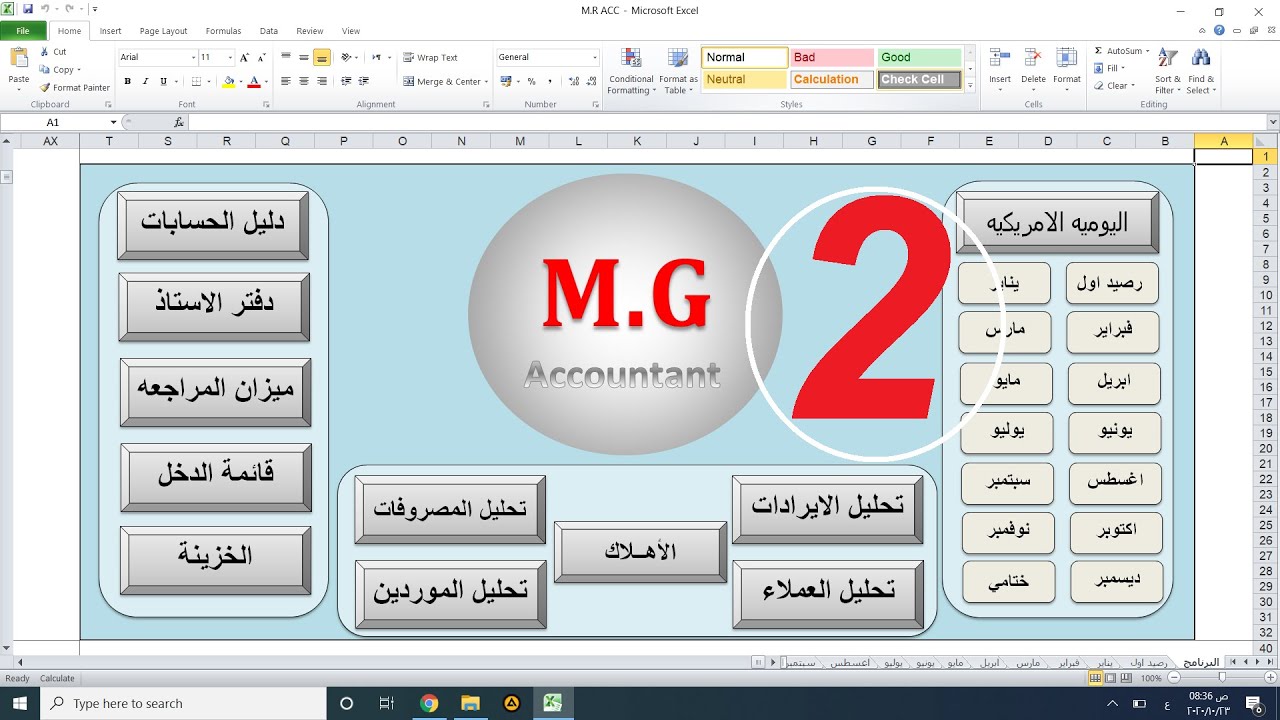Click the Align Text Left icon
1280x720 pixels.
coord(287,82)
